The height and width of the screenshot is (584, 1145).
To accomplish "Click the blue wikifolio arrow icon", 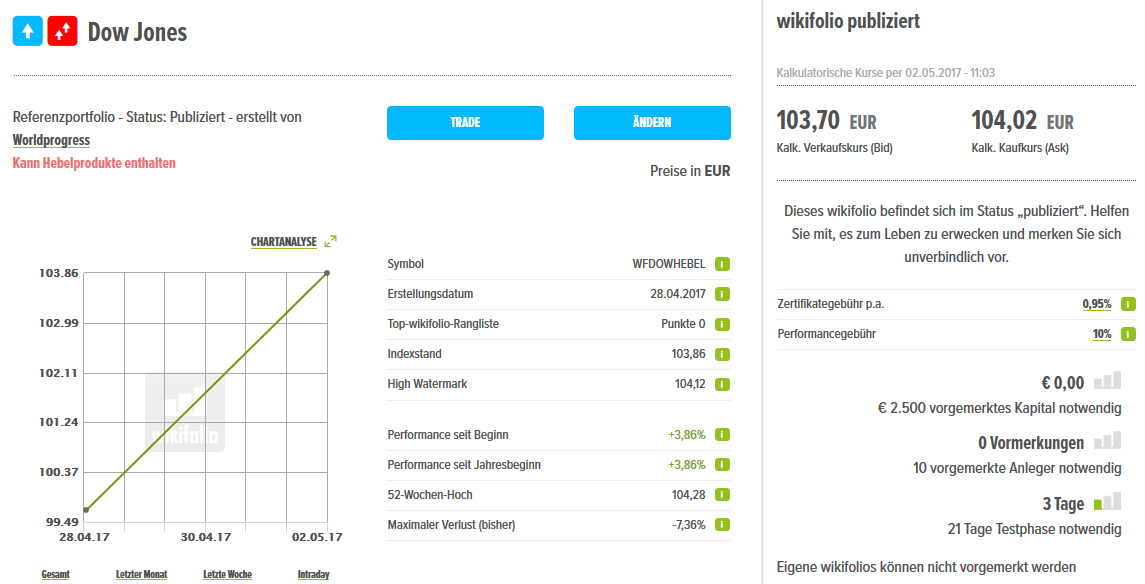I will point(27,30).
